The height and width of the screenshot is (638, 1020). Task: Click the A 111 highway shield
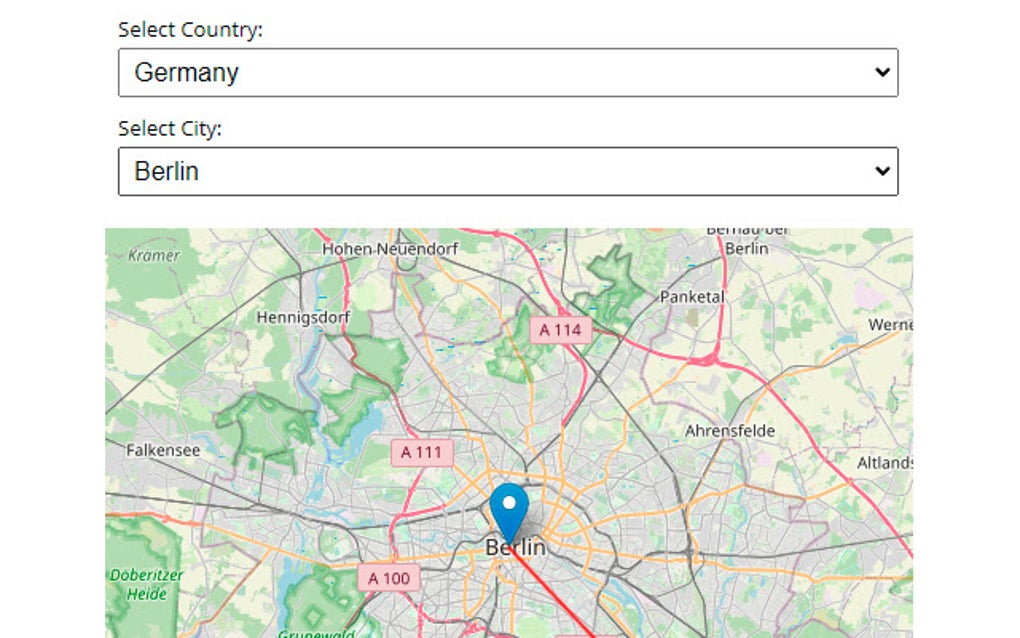tap(421, 452)
